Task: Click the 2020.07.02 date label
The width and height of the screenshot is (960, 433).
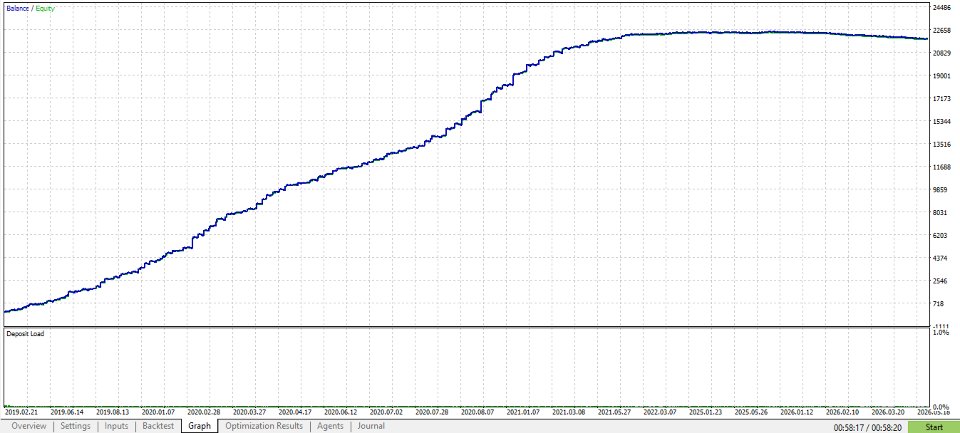Action: pos(388,413)
